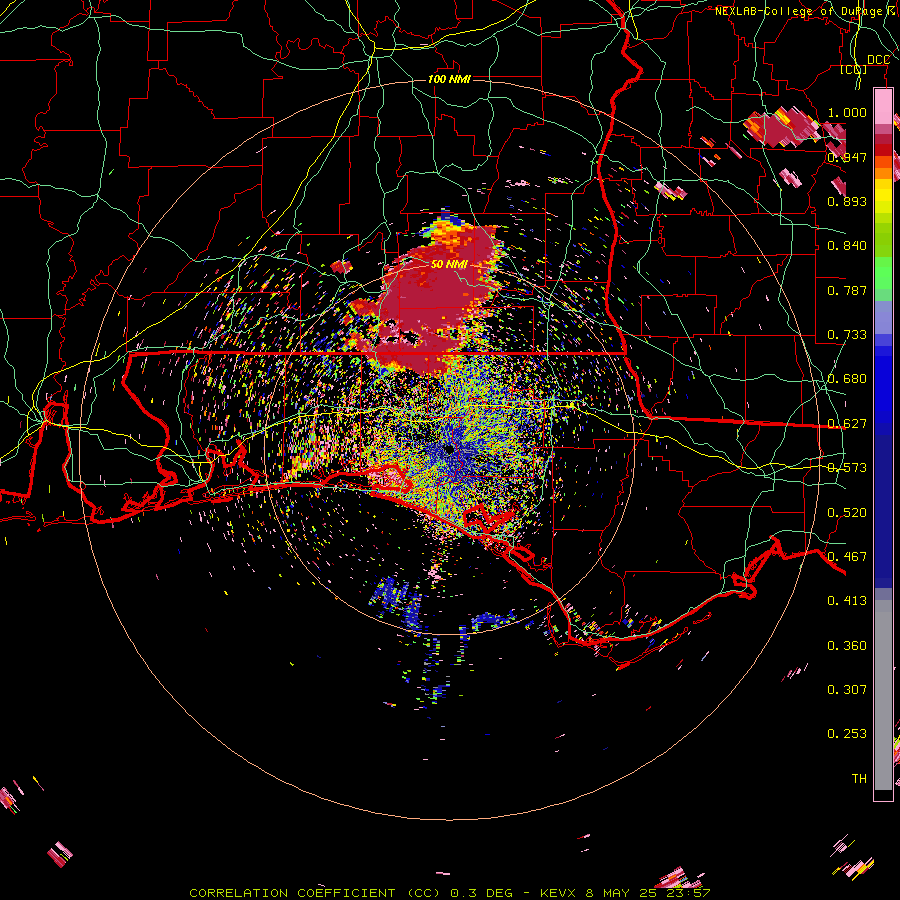
Task: Select the 0.947 scale value
Action: [847, 157]
